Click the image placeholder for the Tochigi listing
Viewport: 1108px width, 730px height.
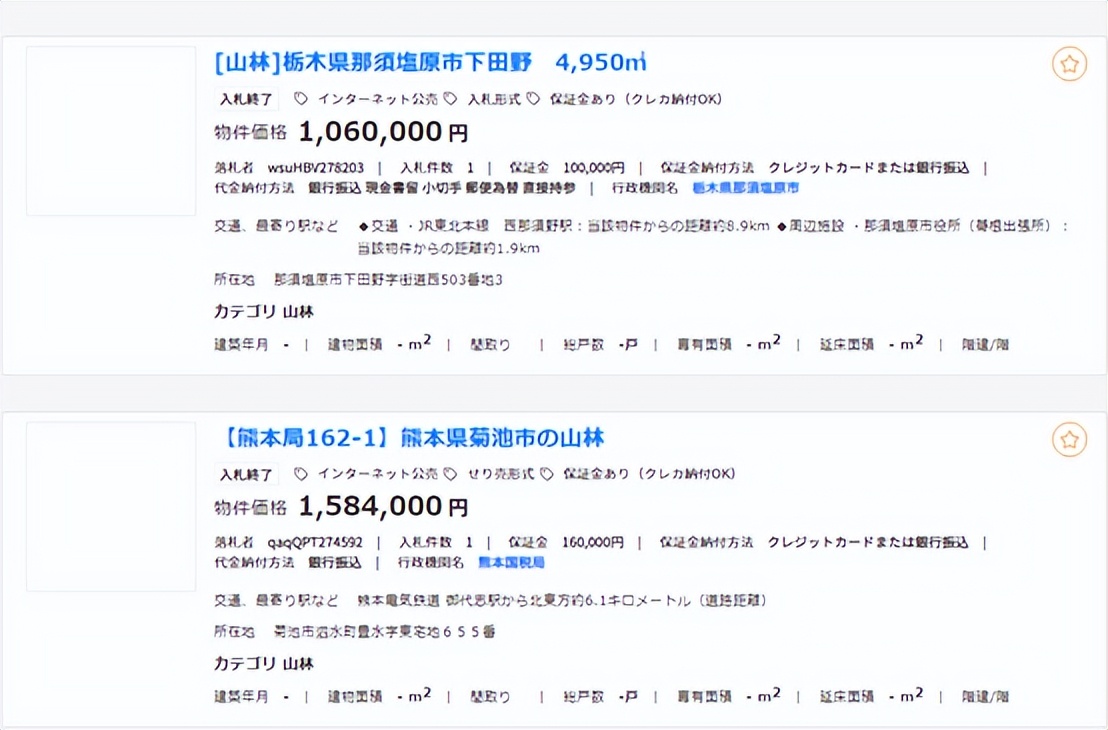click(x=110, y=130)
